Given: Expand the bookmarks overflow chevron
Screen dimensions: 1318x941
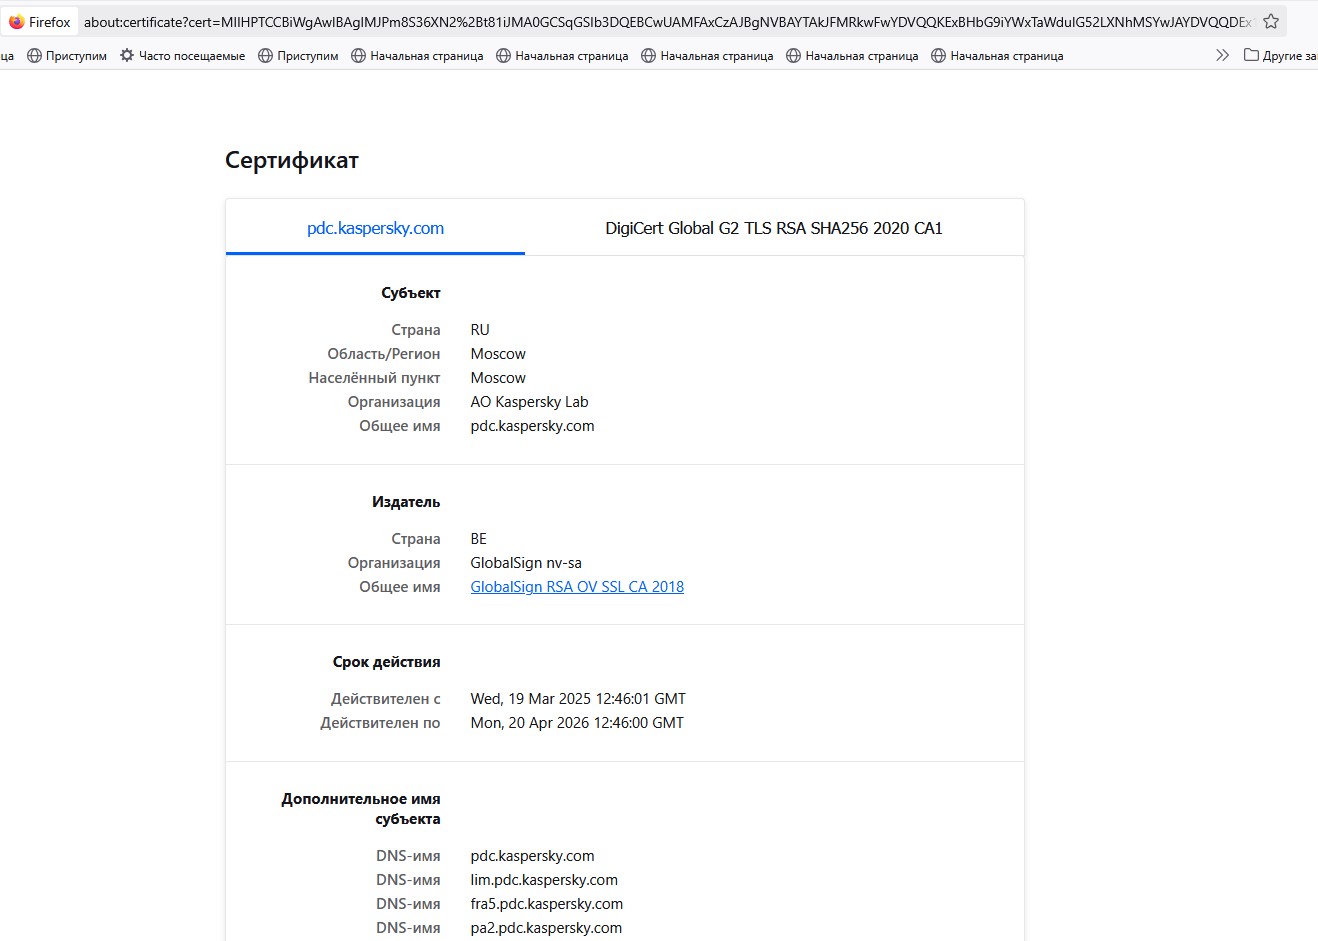Looking at the screenshot, I should point(1222,56).
